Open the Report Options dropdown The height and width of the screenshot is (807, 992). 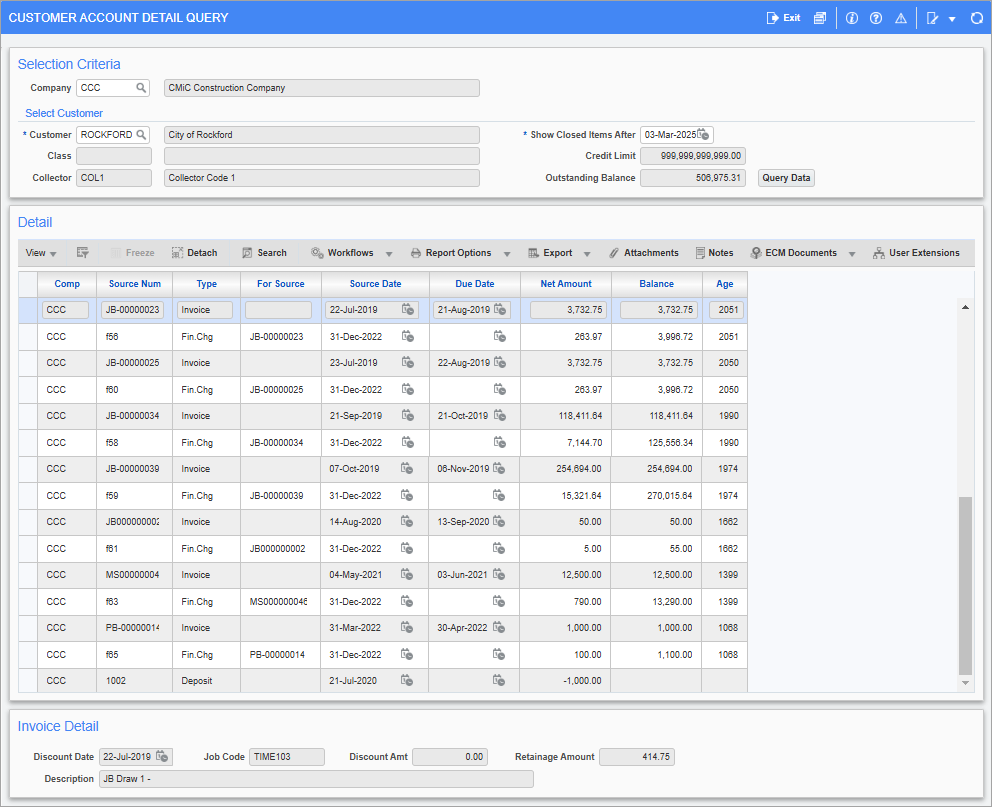click(x=460, y=252)
